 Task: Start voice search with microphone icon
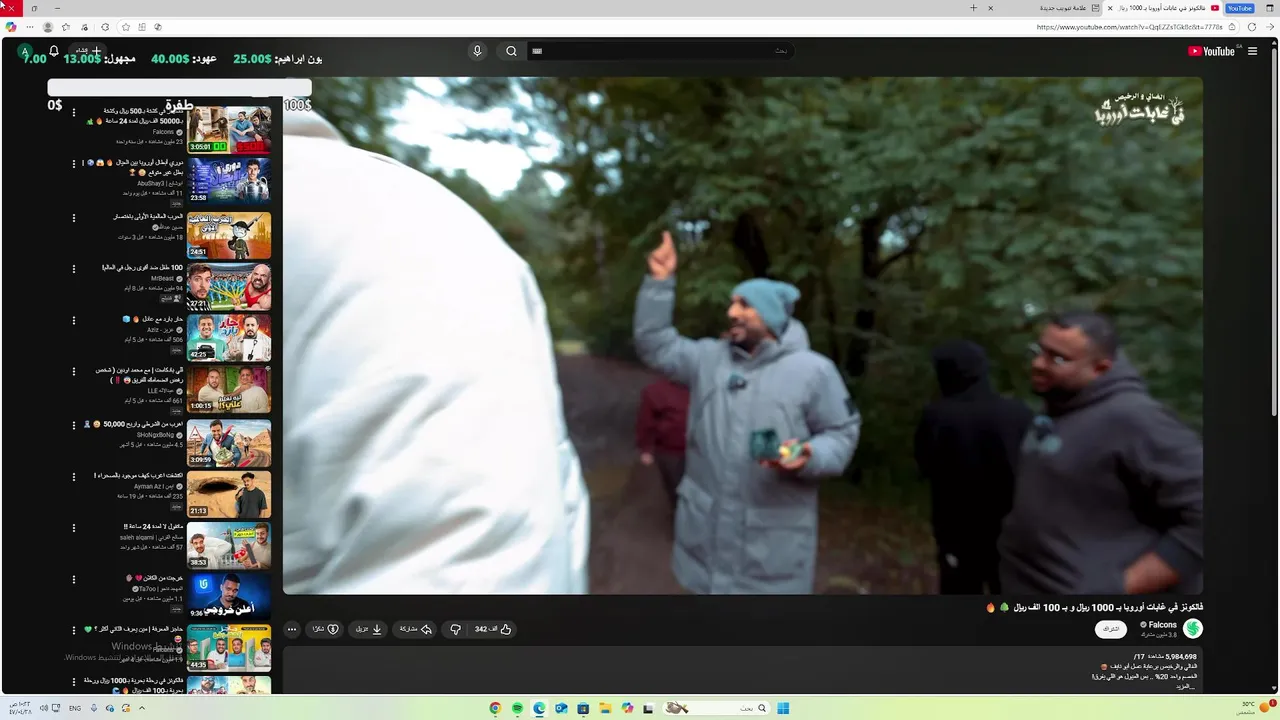(x=477, y=51)
